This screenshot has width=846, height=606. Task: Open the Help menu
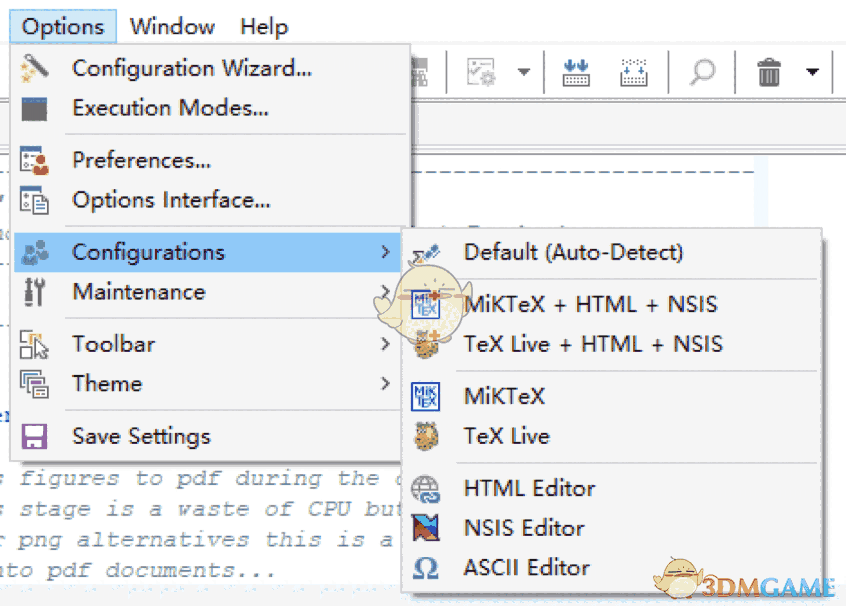point(264,27)
